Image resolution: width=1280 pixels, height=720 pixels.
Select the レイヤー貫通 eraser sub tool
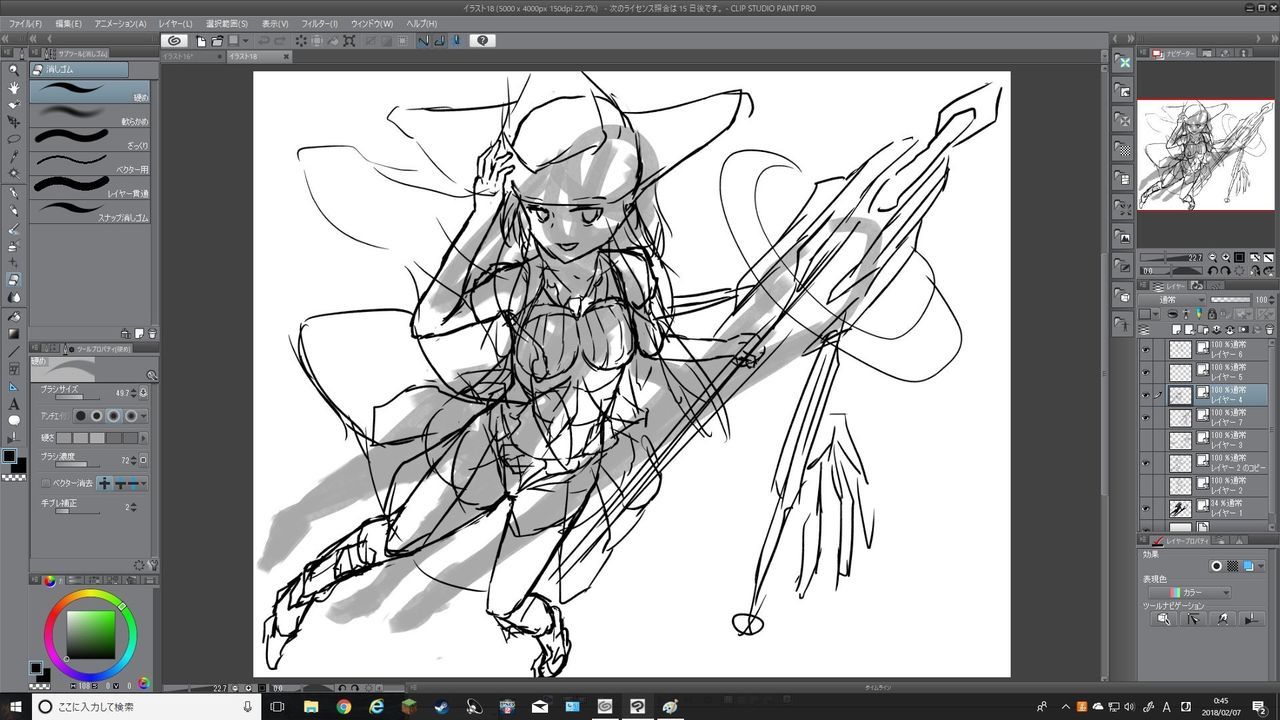tap(90, 186)
